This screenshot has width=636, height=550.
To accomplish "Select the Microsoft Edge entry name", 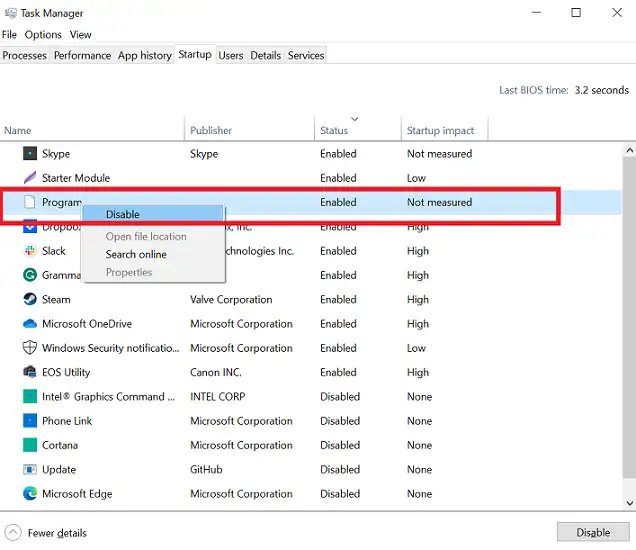I will (77, 494).
